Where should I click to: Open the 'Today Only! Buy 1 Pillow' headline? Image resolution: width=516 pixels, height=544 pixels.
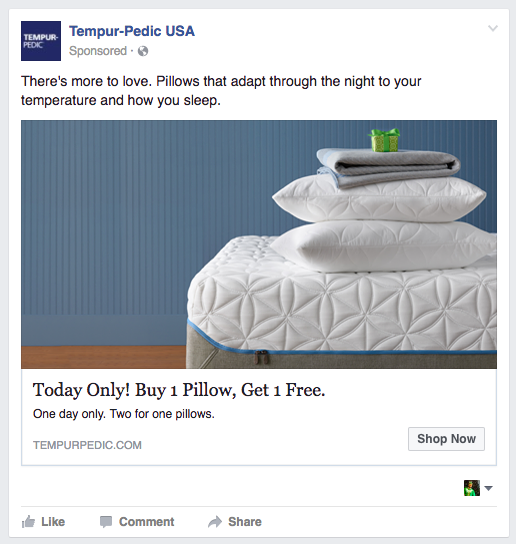click(179, 390)
